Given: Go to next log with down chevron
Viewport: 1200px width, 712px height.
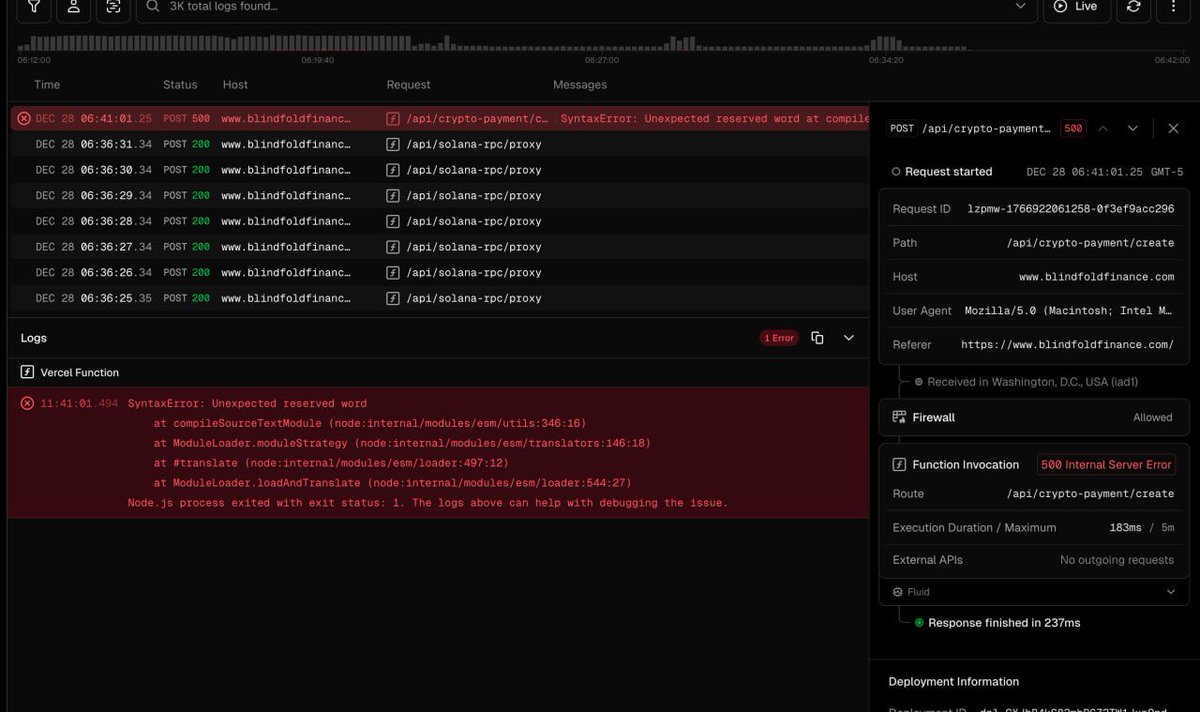Looking at the screenshot, I should (1133, 128).
